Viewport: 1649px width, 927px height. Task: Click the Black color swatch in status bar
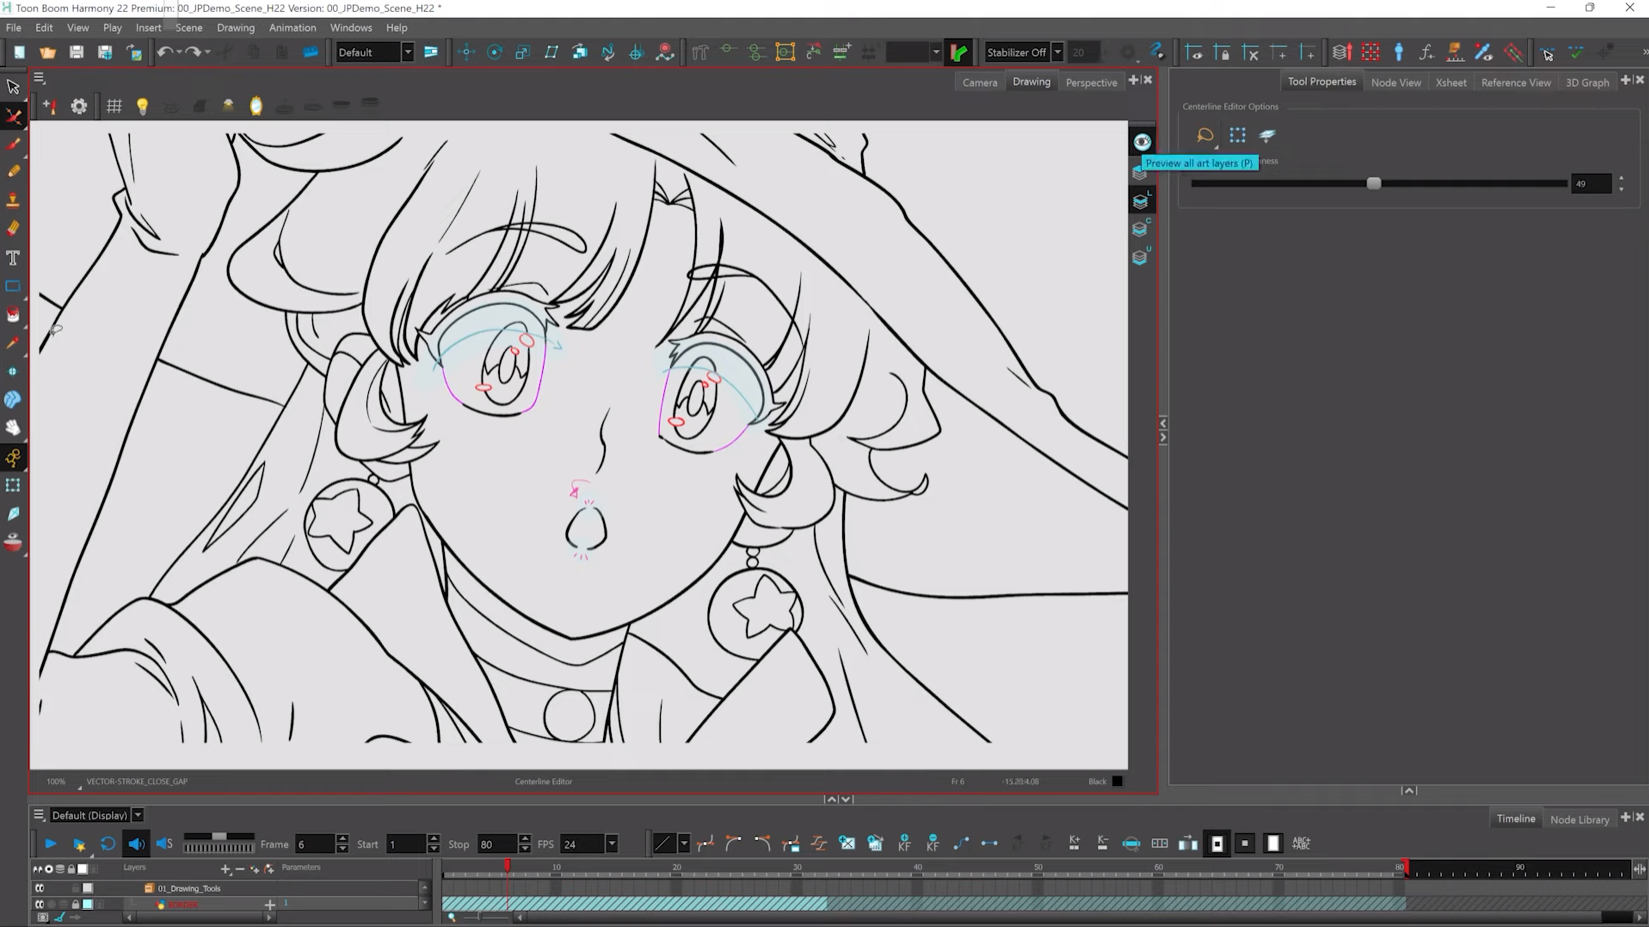1117,781
